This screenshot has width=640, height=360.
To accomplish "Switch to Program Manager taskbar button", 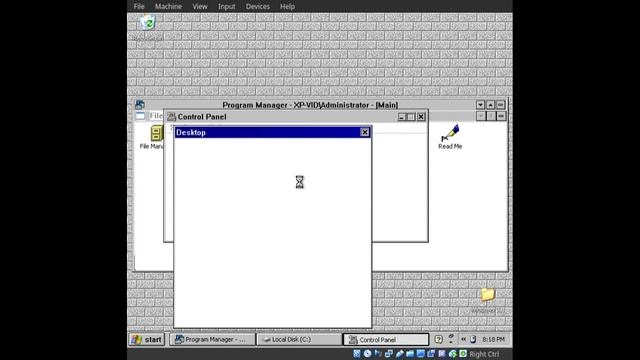I will (212, 339).
